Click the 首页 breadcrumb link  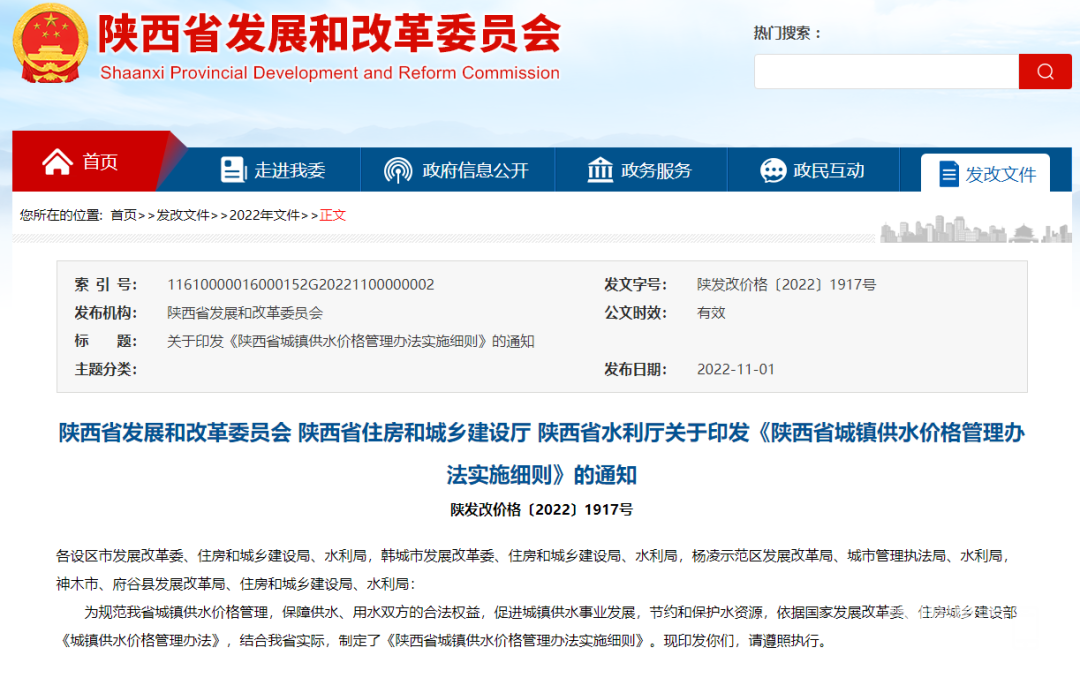123,215
